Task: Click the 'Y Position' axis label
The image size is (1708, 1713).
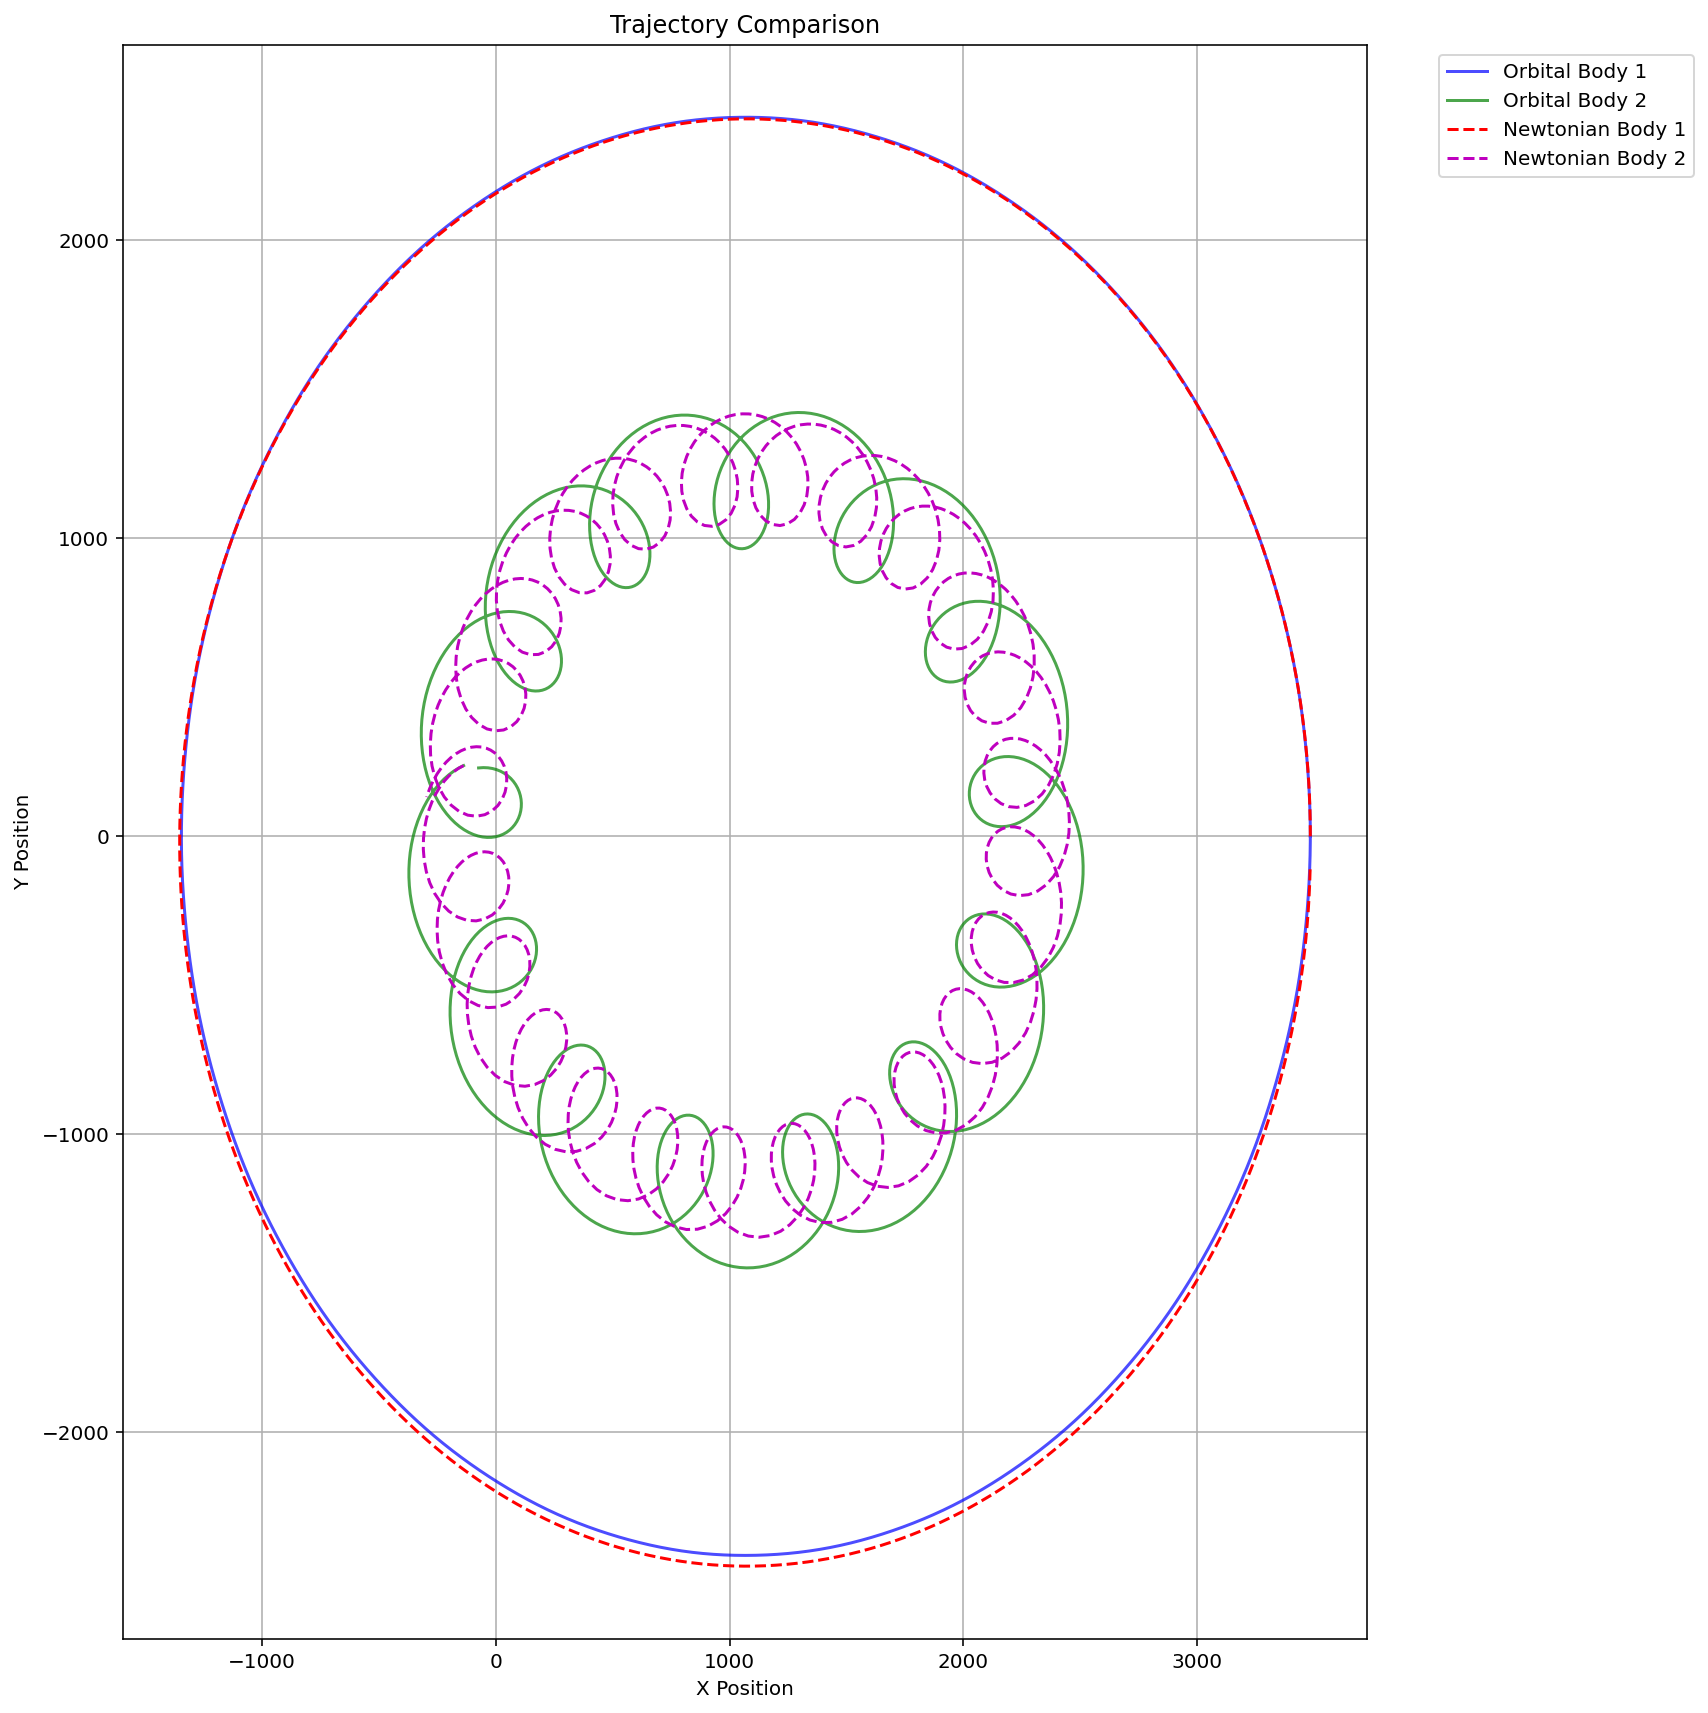Action: click(22, 842)
